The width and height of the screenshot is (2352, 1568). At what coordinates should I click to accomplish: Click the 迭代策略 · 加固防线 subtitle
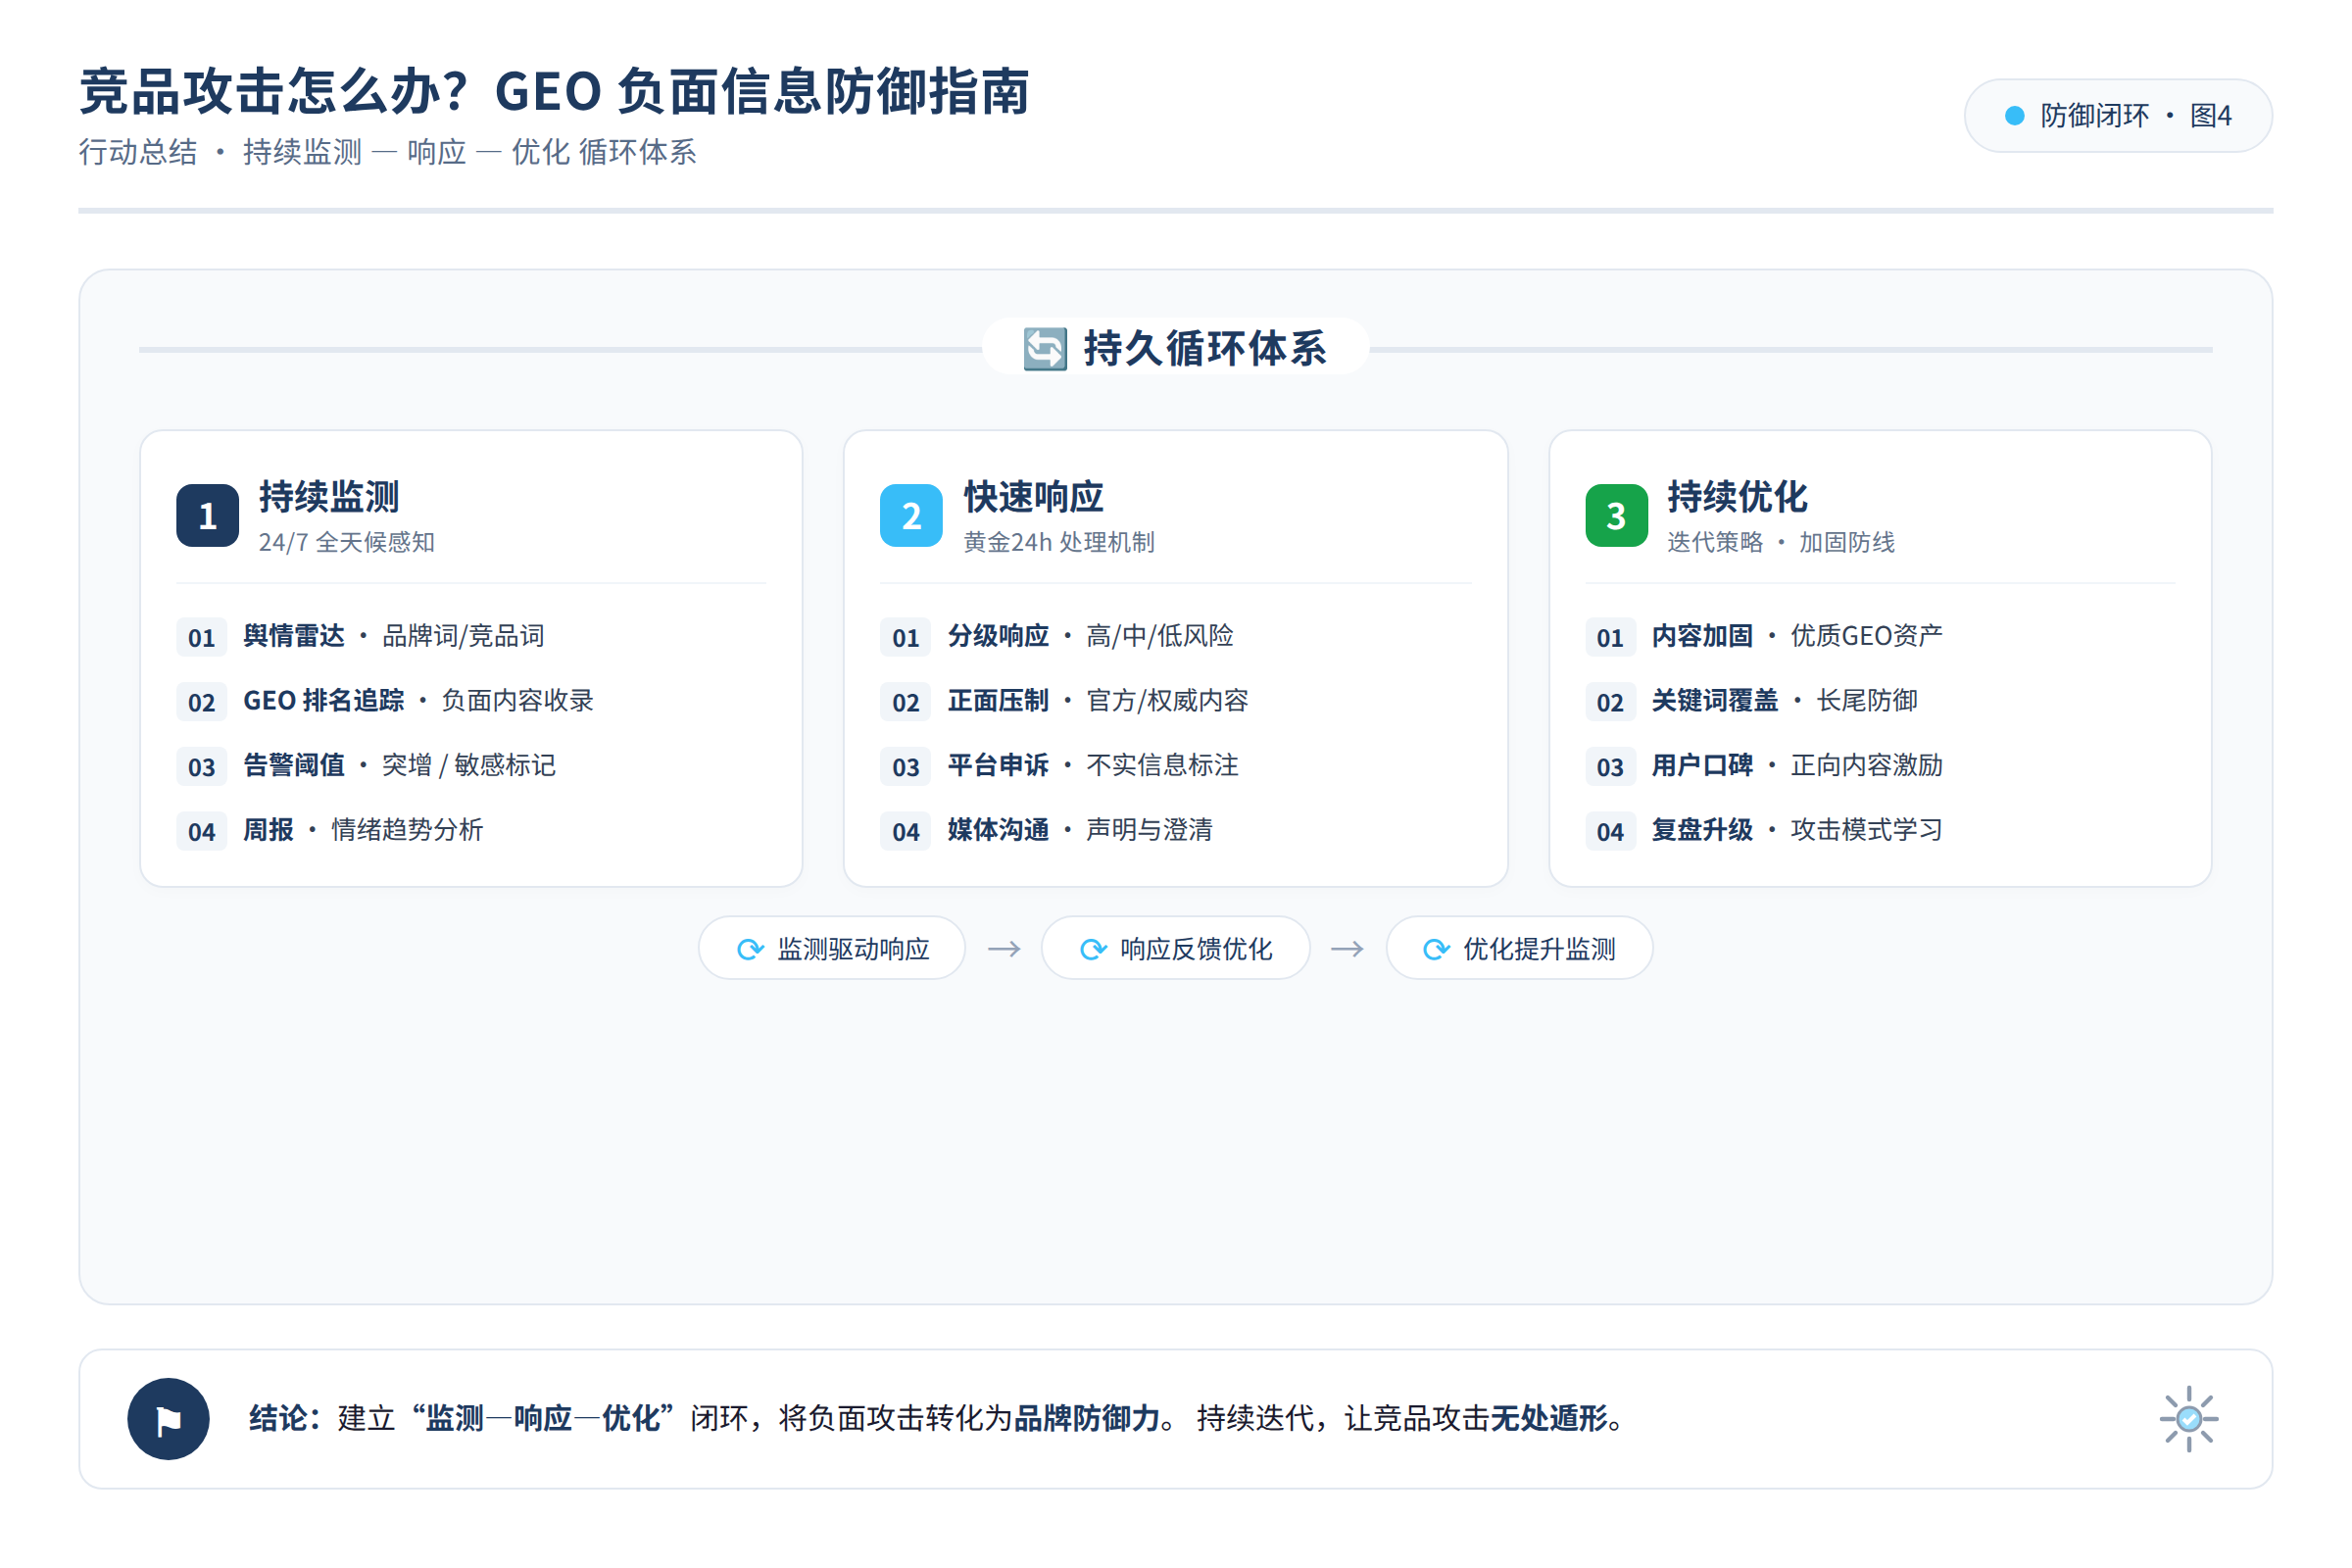[x=1780, y=542]
